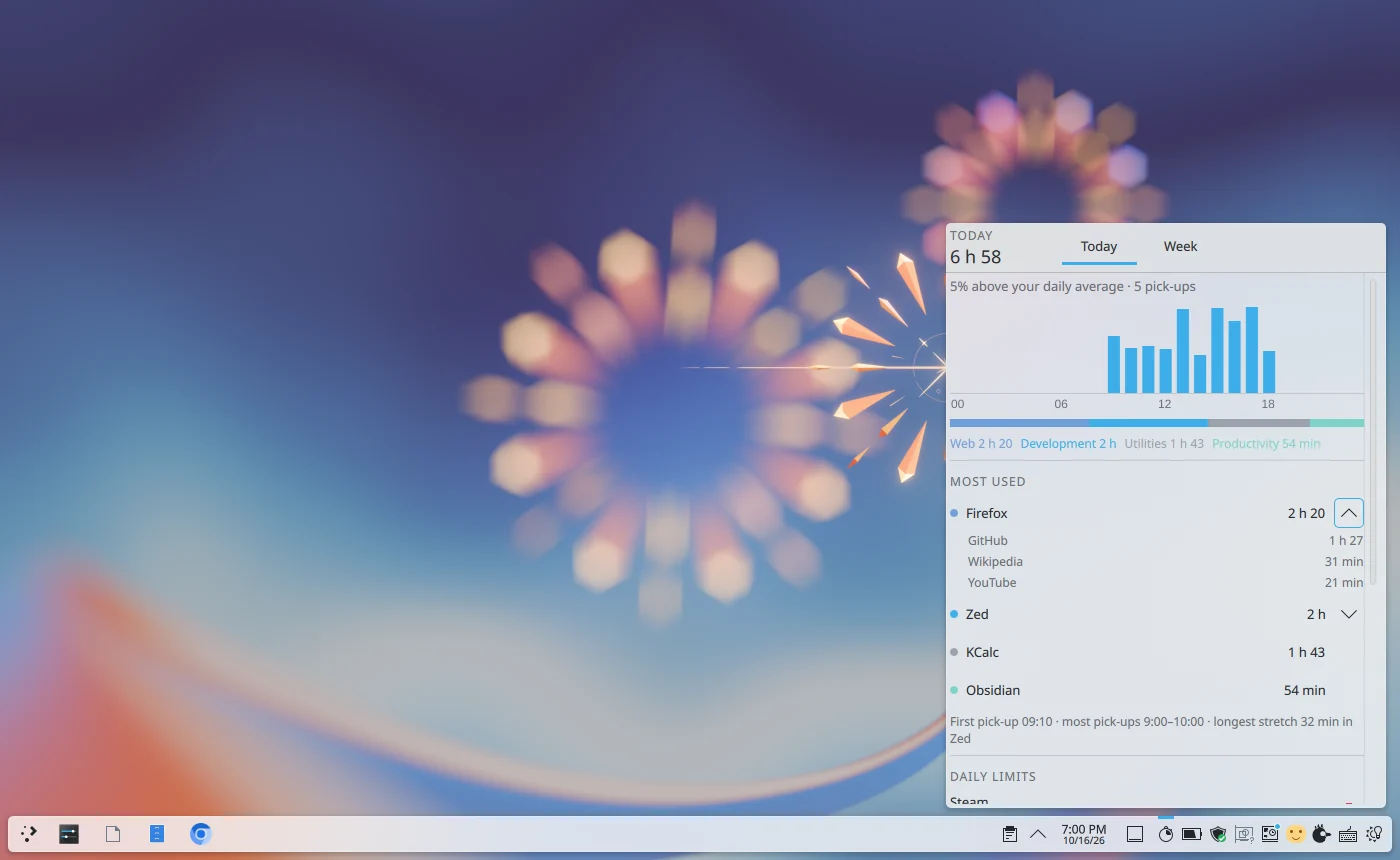
Task: Click the Productivity 54 min label
Action: click(x=1266, y=444)
